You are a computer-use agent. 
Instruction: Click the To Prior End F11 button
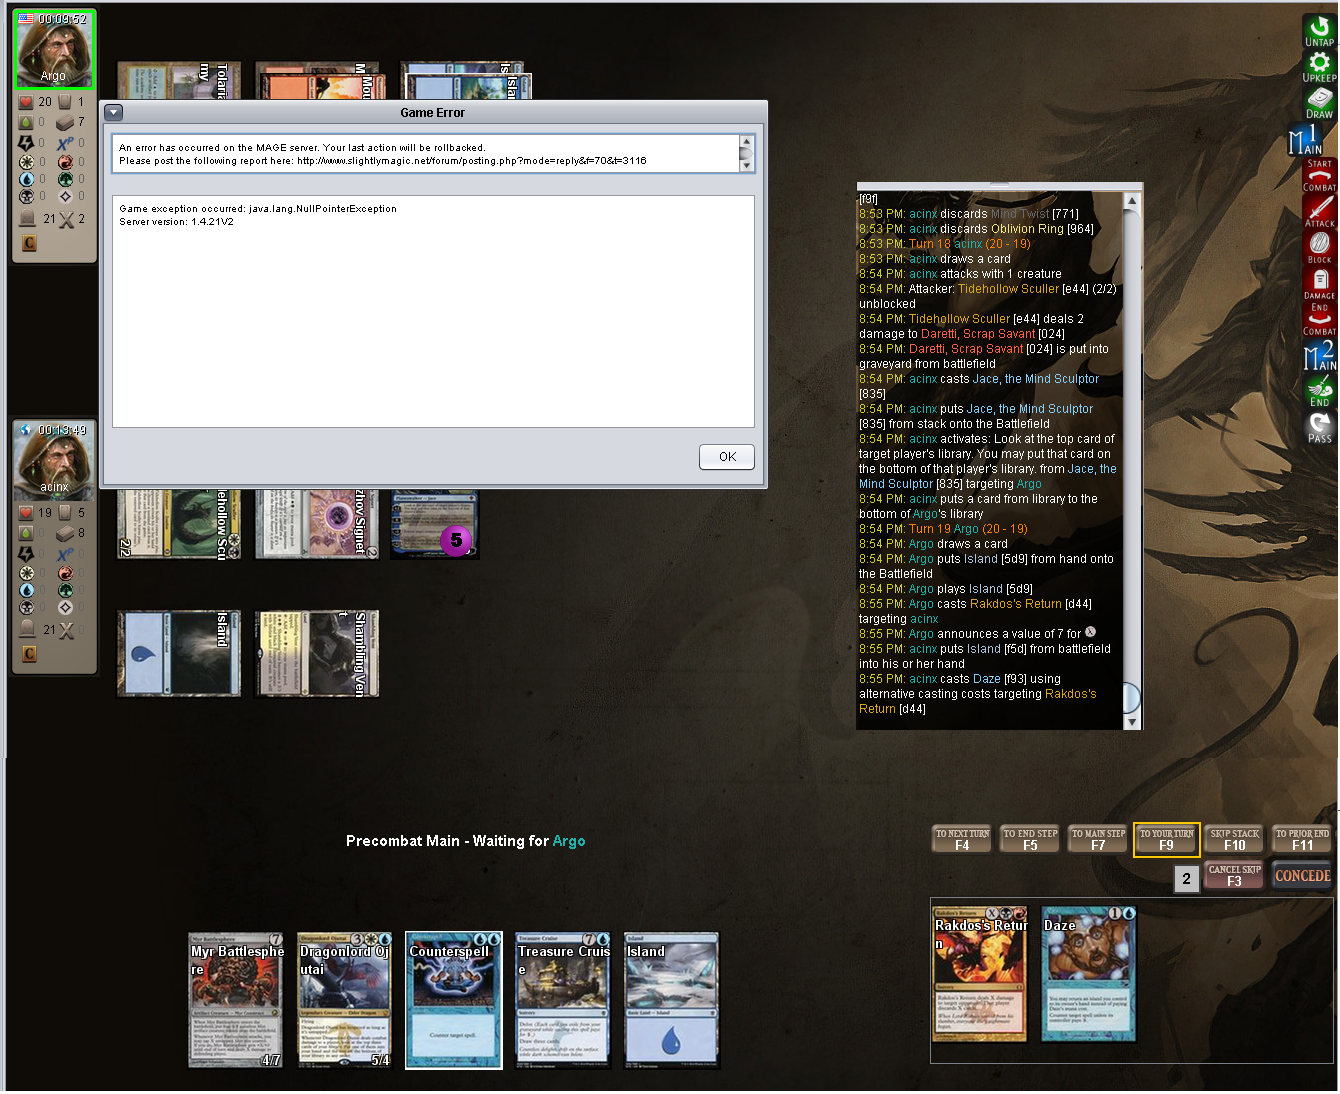[1302, 840]
